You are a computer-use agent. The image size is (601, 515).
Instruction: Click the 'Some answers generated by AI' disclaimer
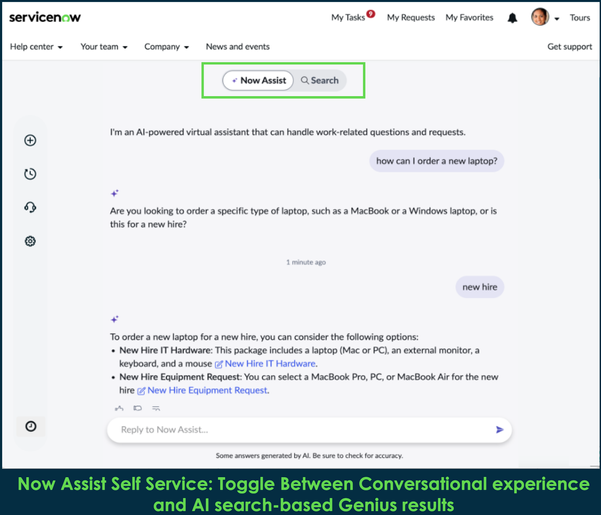[309, 456]
